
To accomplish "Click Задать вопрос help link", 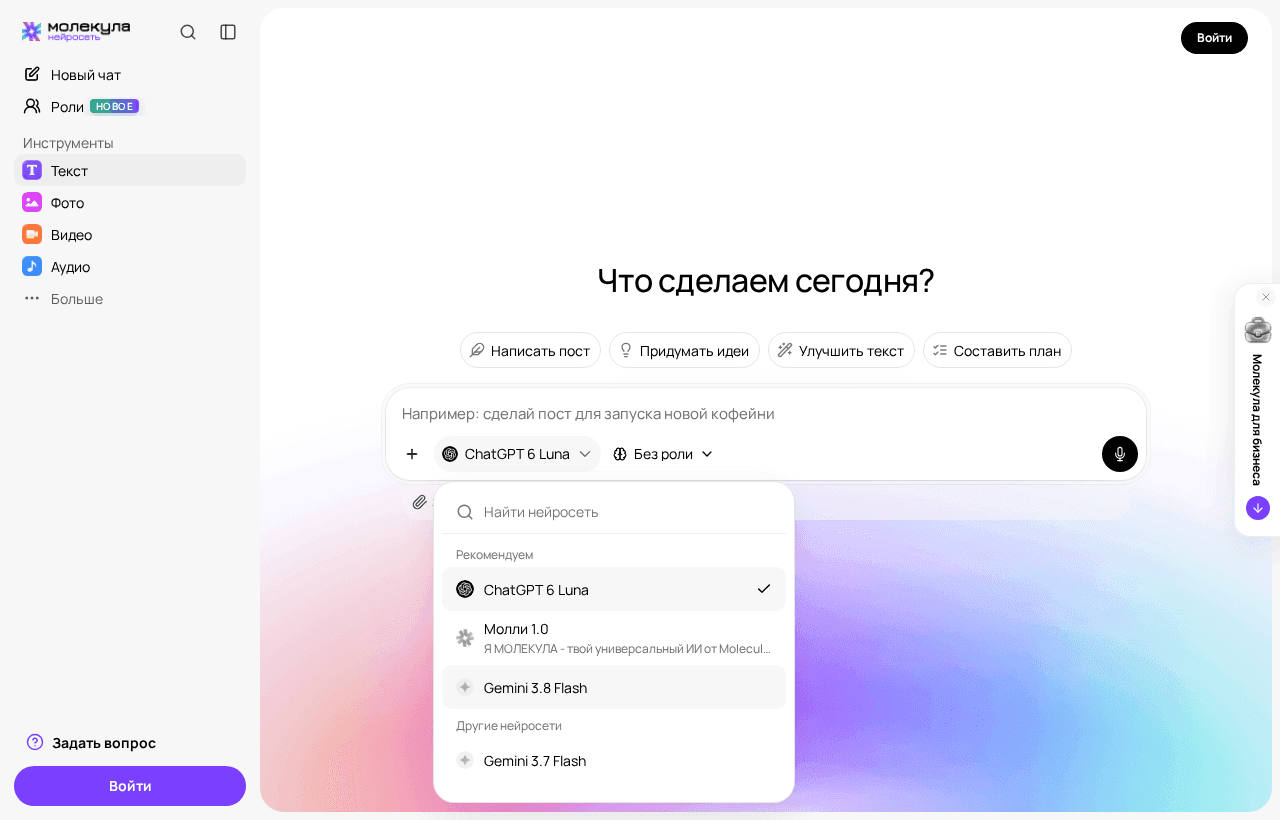I will click(x=91, y=742).
